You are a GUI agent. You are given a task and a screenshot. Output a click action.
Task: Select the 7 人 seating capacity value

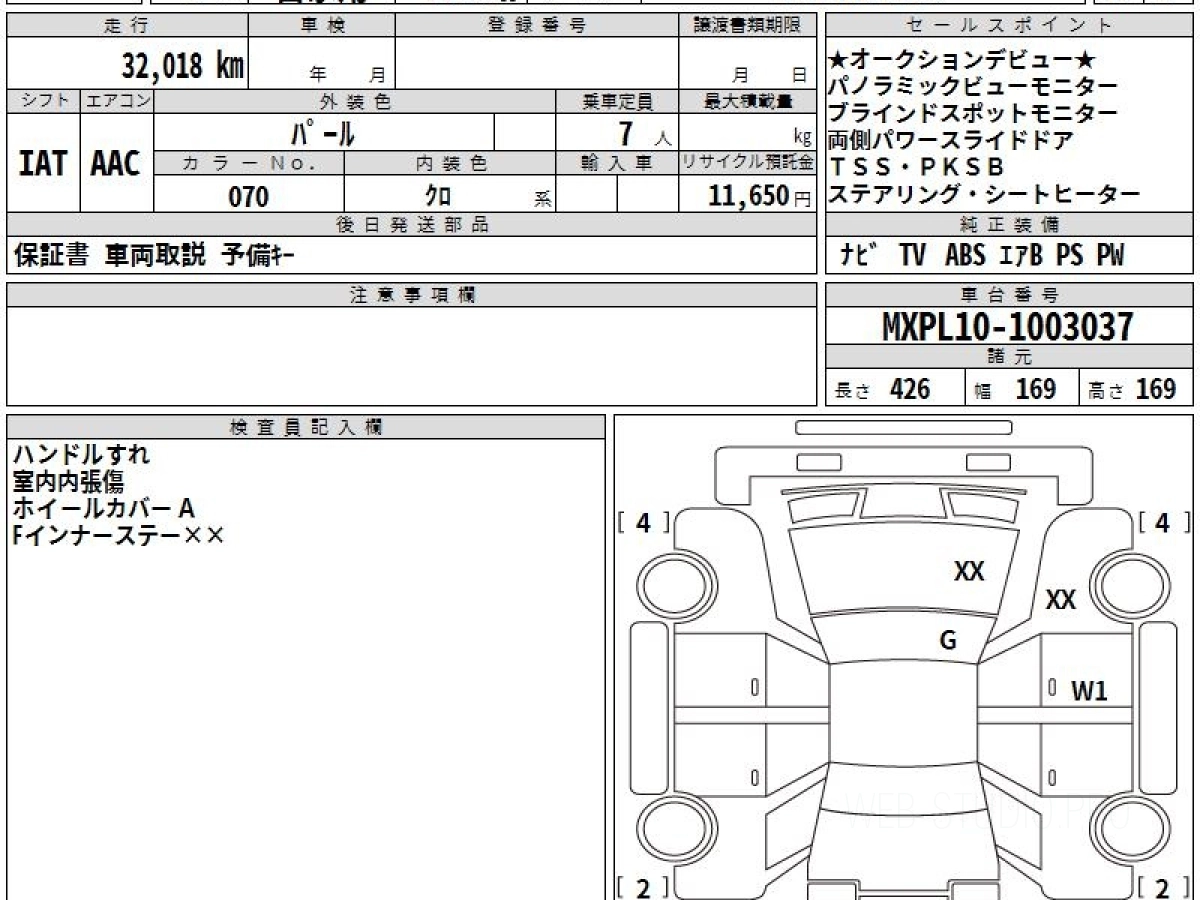tap(643, 133)
